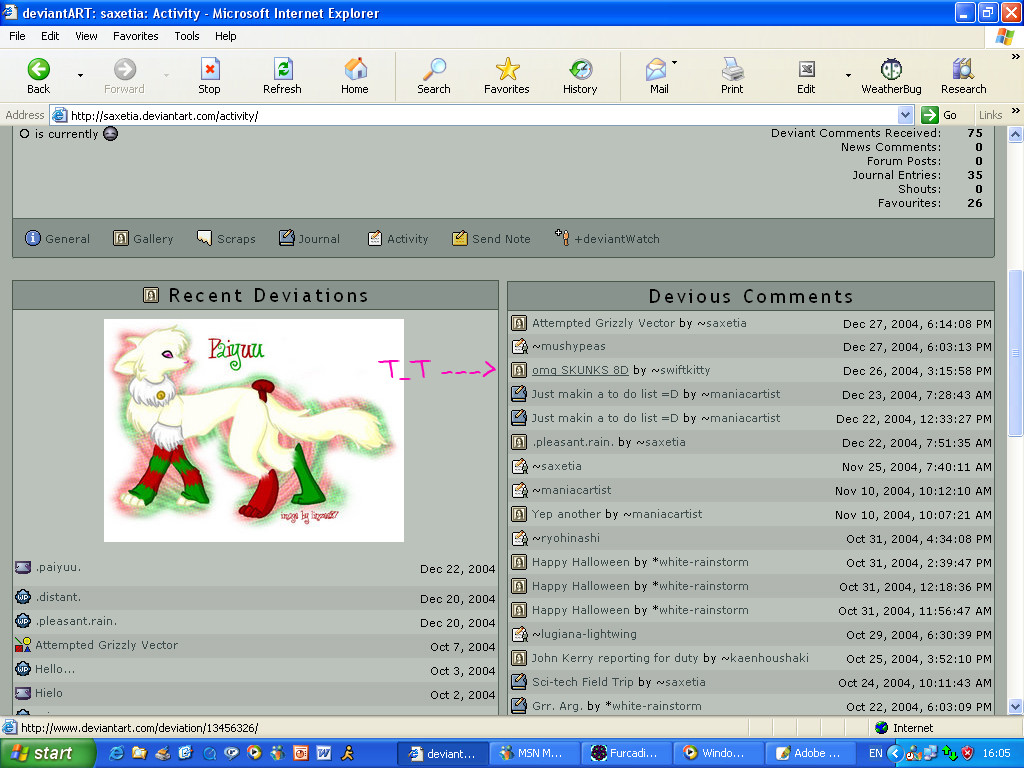Click the icon beside the .paiyuu. deviation
This screenshot has width=1024, height=768.
click(23, 567)
